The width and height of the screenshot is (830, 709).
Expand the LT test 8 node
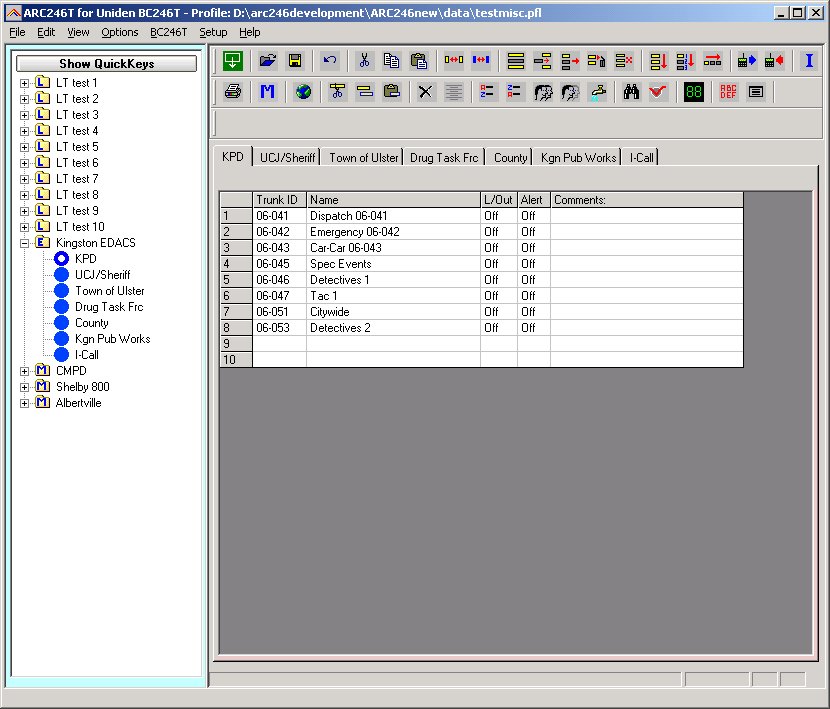point(24,195)
